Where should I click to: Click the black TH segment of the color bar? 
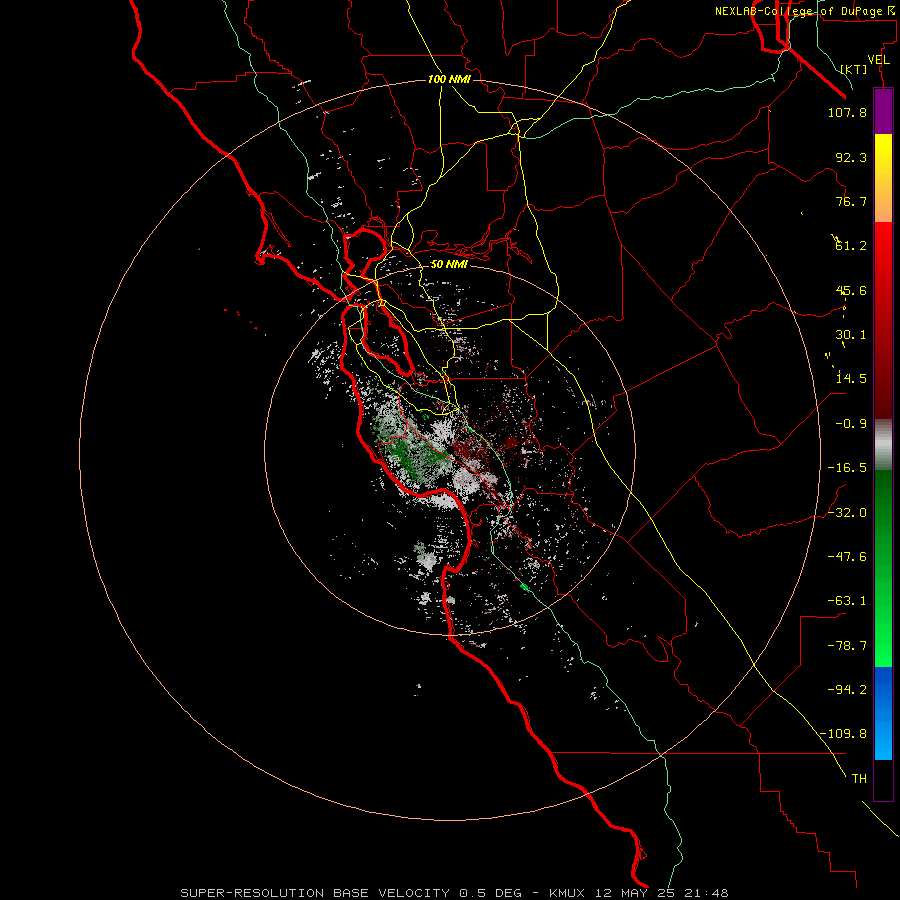tap(883, 780)
